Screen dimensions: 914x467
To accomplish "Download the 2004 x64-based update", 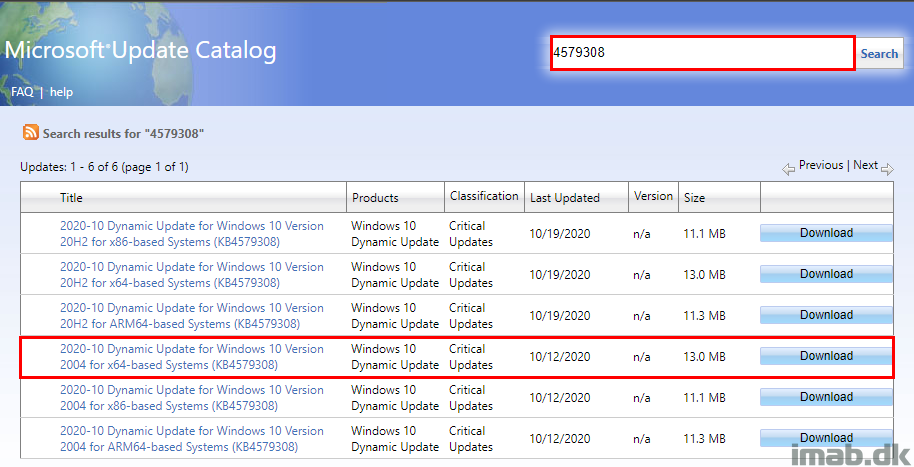I will pos(826,356).
